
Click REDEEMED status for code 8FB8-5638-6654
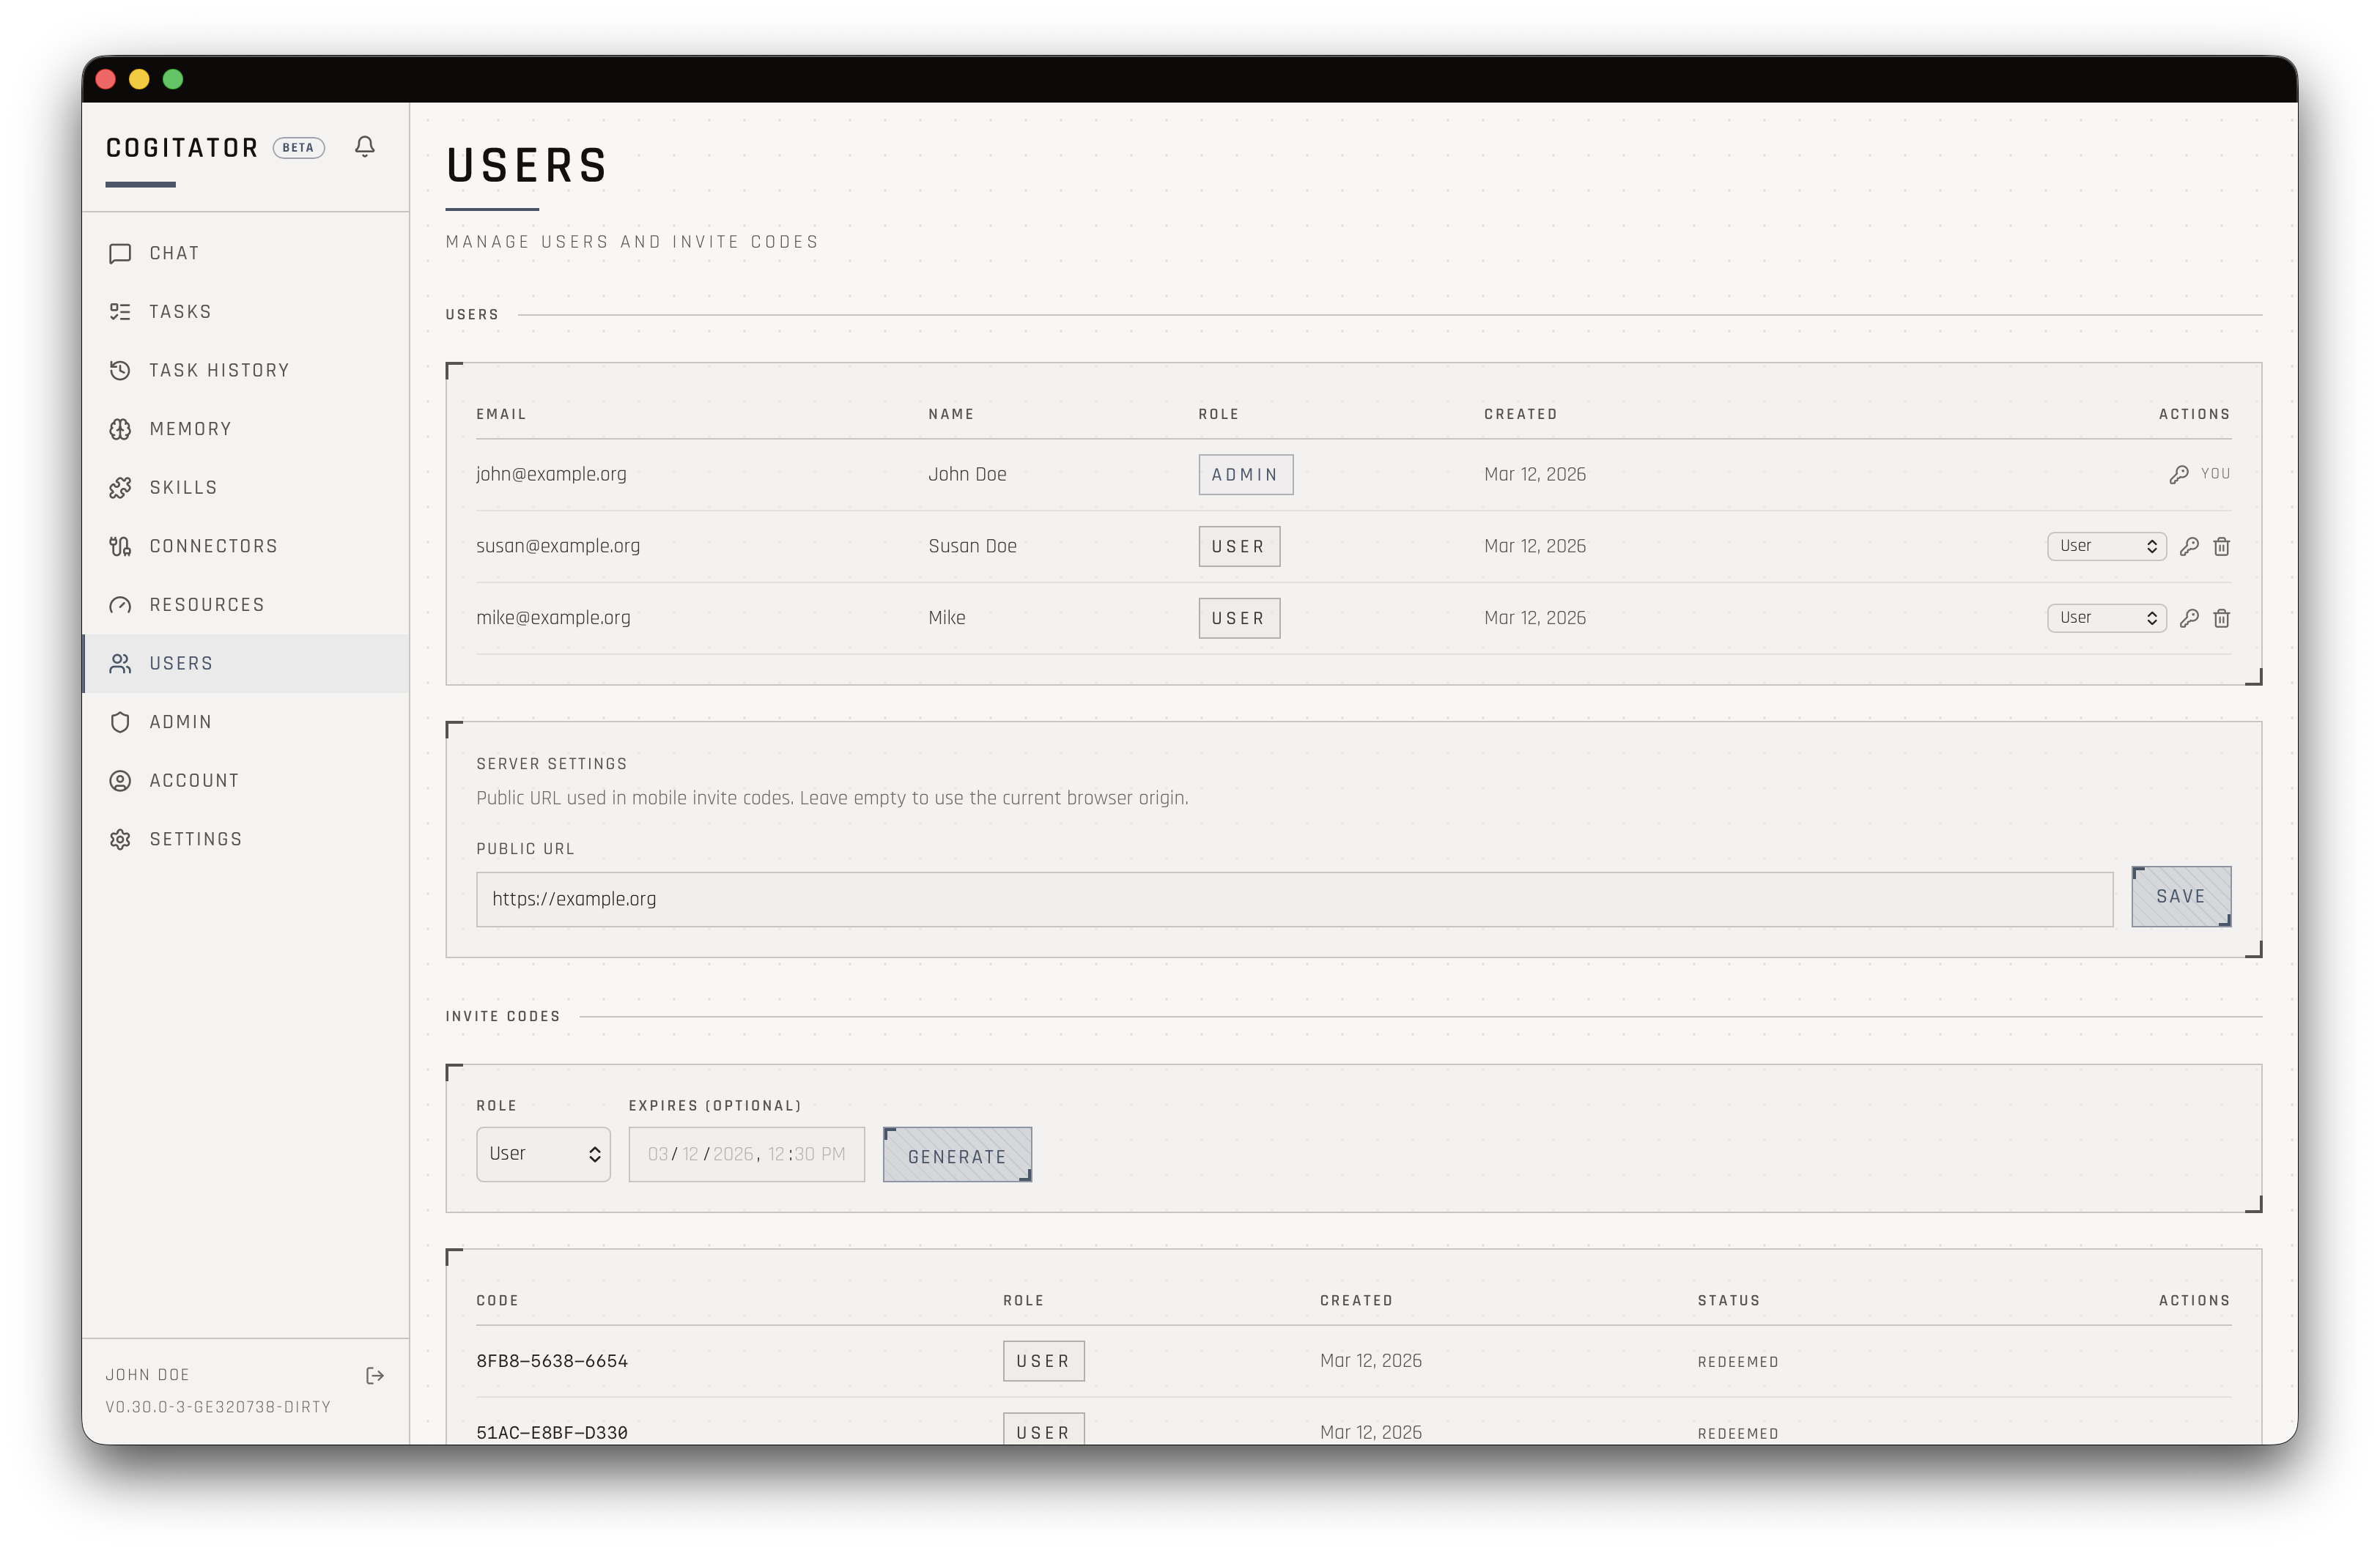pos(1738,1362)
